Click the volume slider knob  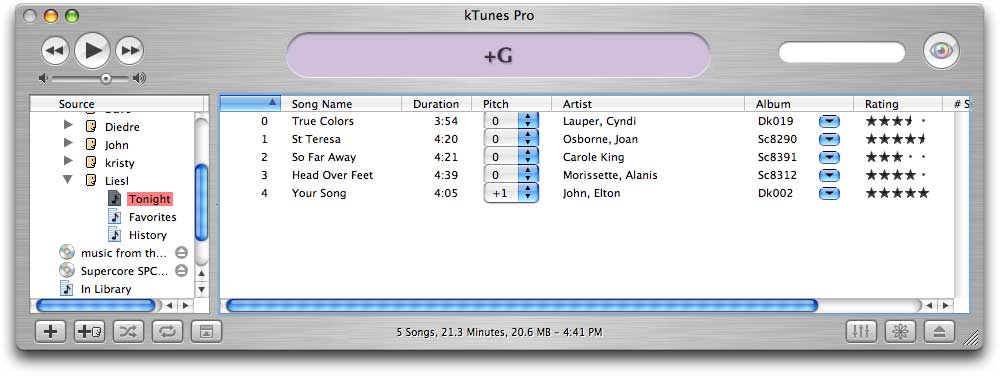pos(106,79)
